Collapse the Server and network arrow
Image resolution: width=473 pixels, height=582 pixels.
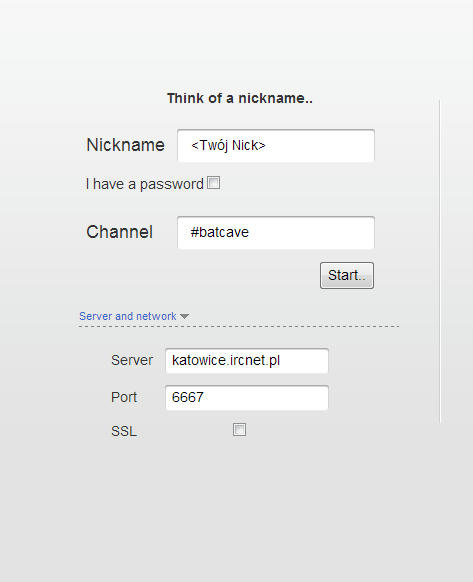[185, 317]
